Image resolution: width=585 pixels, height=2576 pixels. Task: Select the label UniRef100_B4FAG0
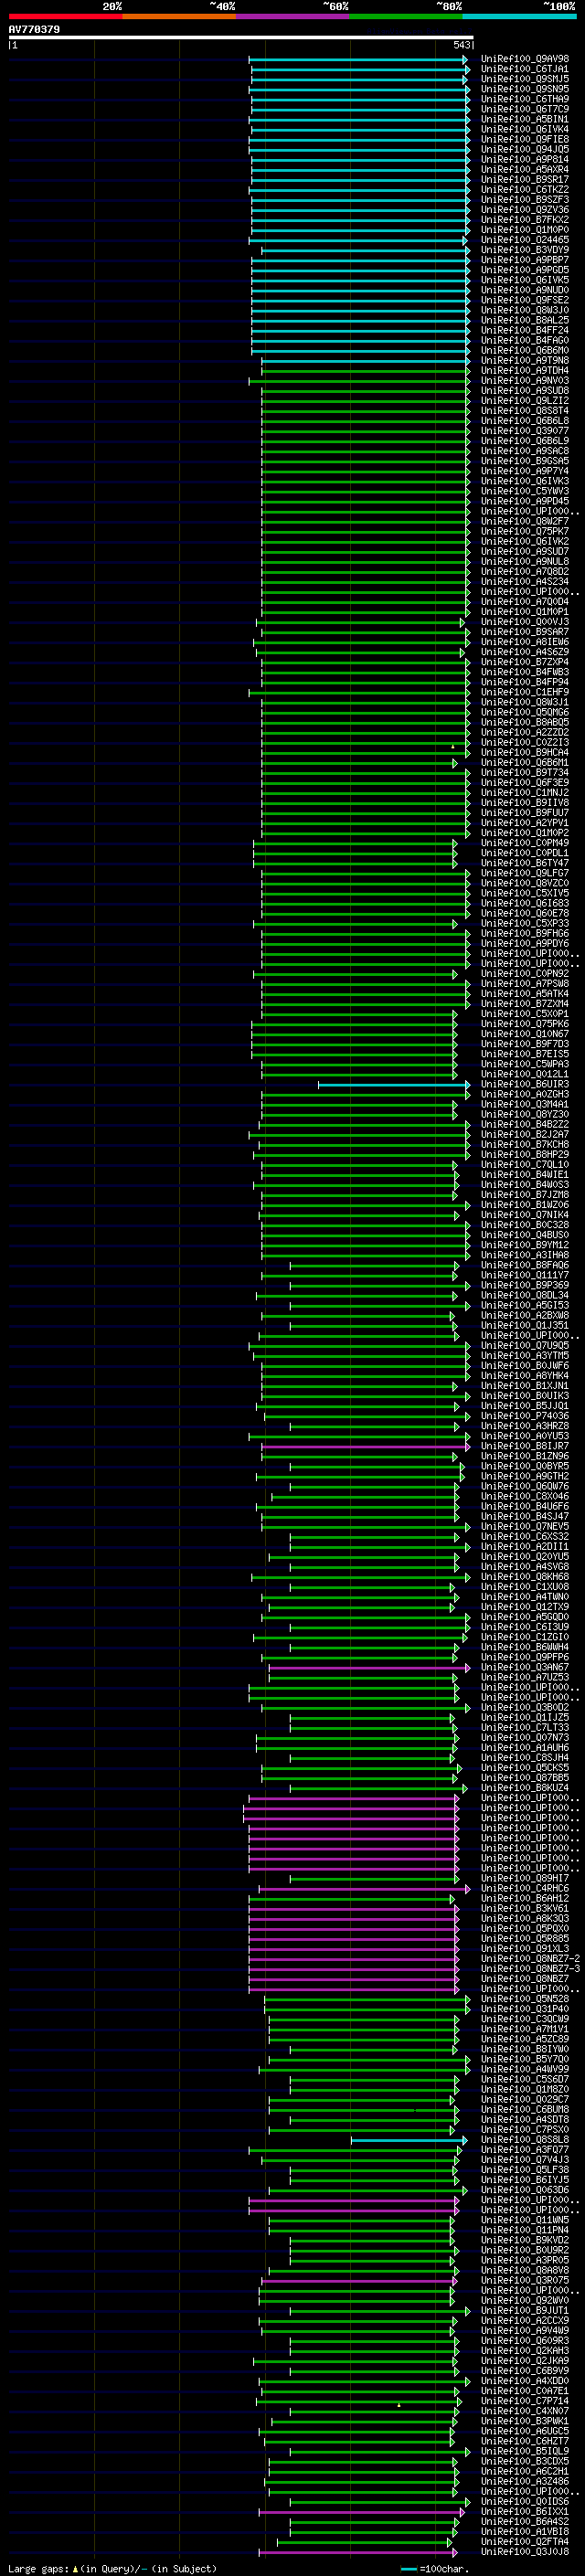point(524,340)
